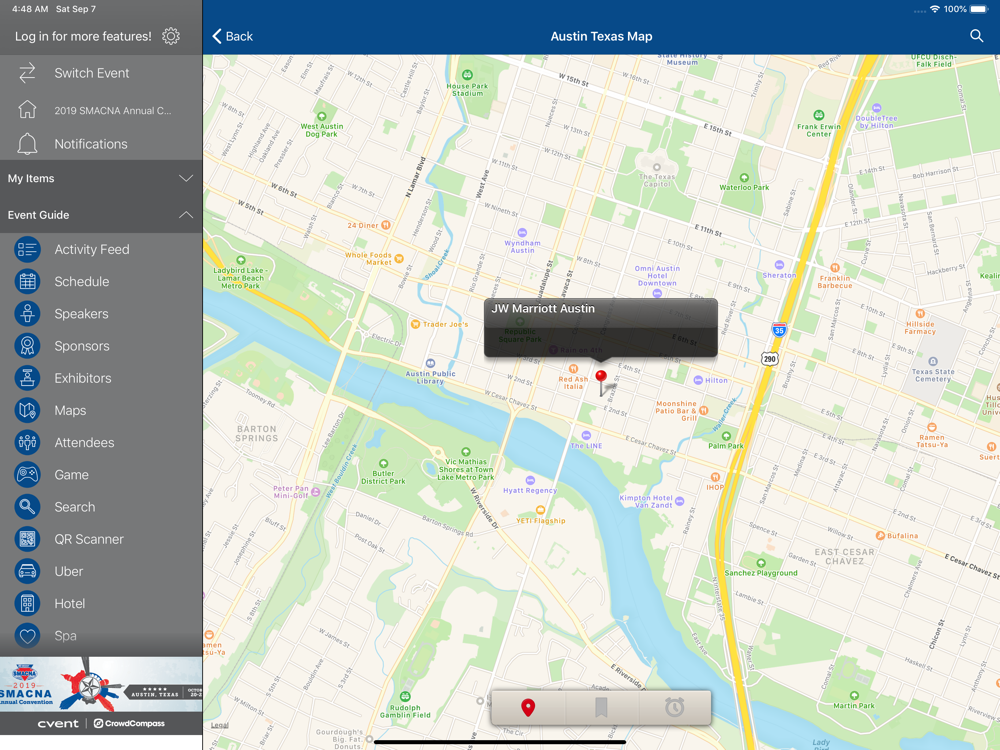Select the alarm clock toolbar button
Image resolution: width=1000 pixels, height=750 pixels.
[674, 707]
